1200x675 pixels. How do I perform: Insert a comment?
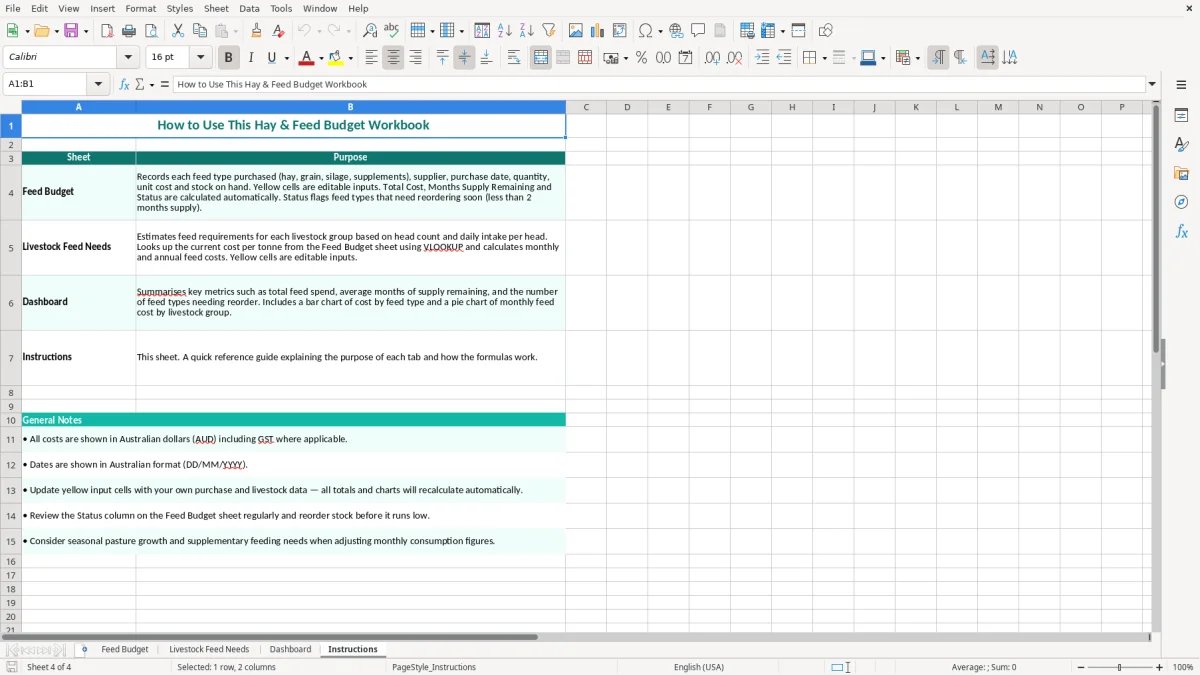pyautogui.click(x=698, y=31)
